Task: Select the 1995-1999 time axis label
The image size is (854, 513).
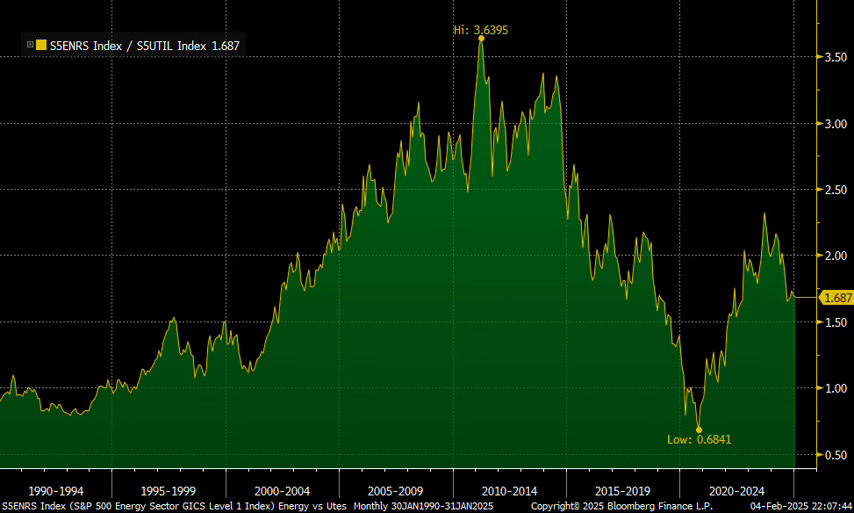Action: 168,491
